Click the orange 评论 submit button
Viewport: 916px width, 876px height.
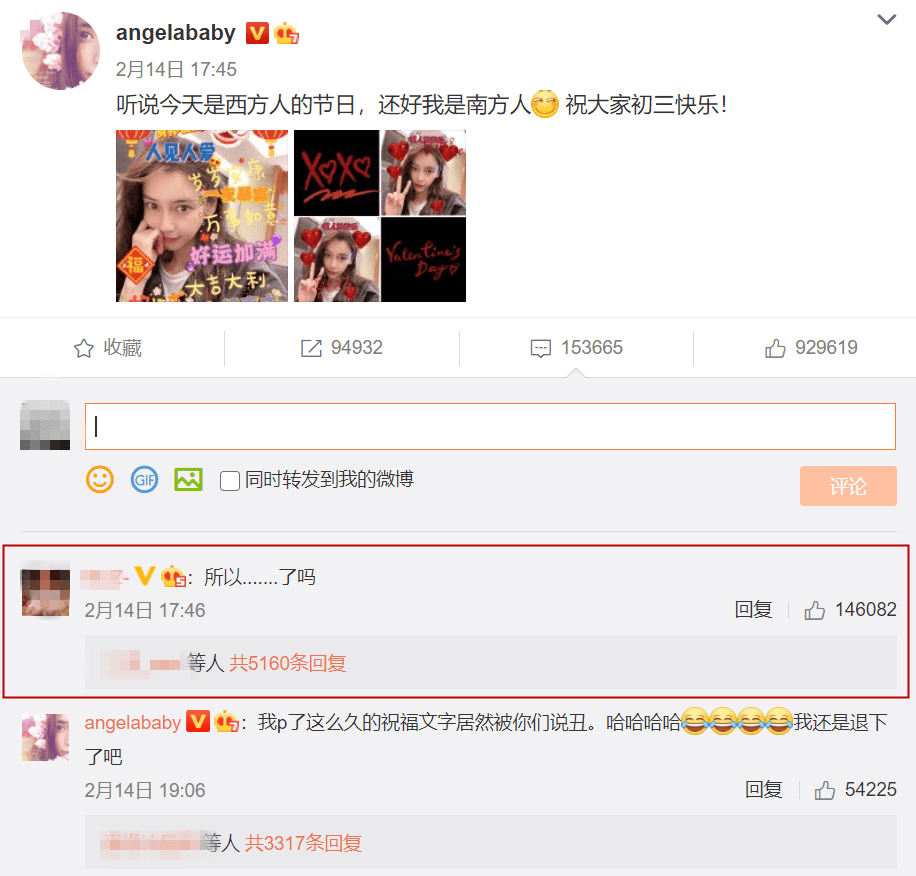click(x=848, y=486)
